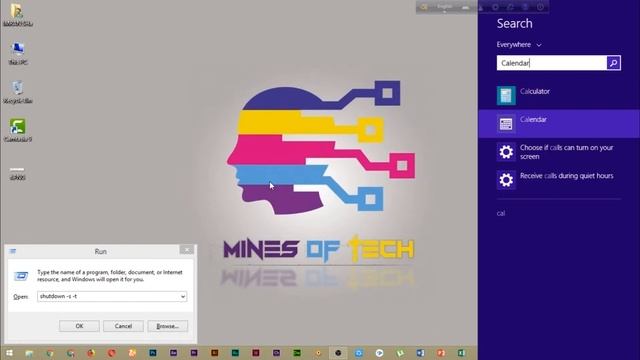Open After Effects (Ae) from the taskbar
Viewport: 640px width, 360px height.
tap(173, 353)
